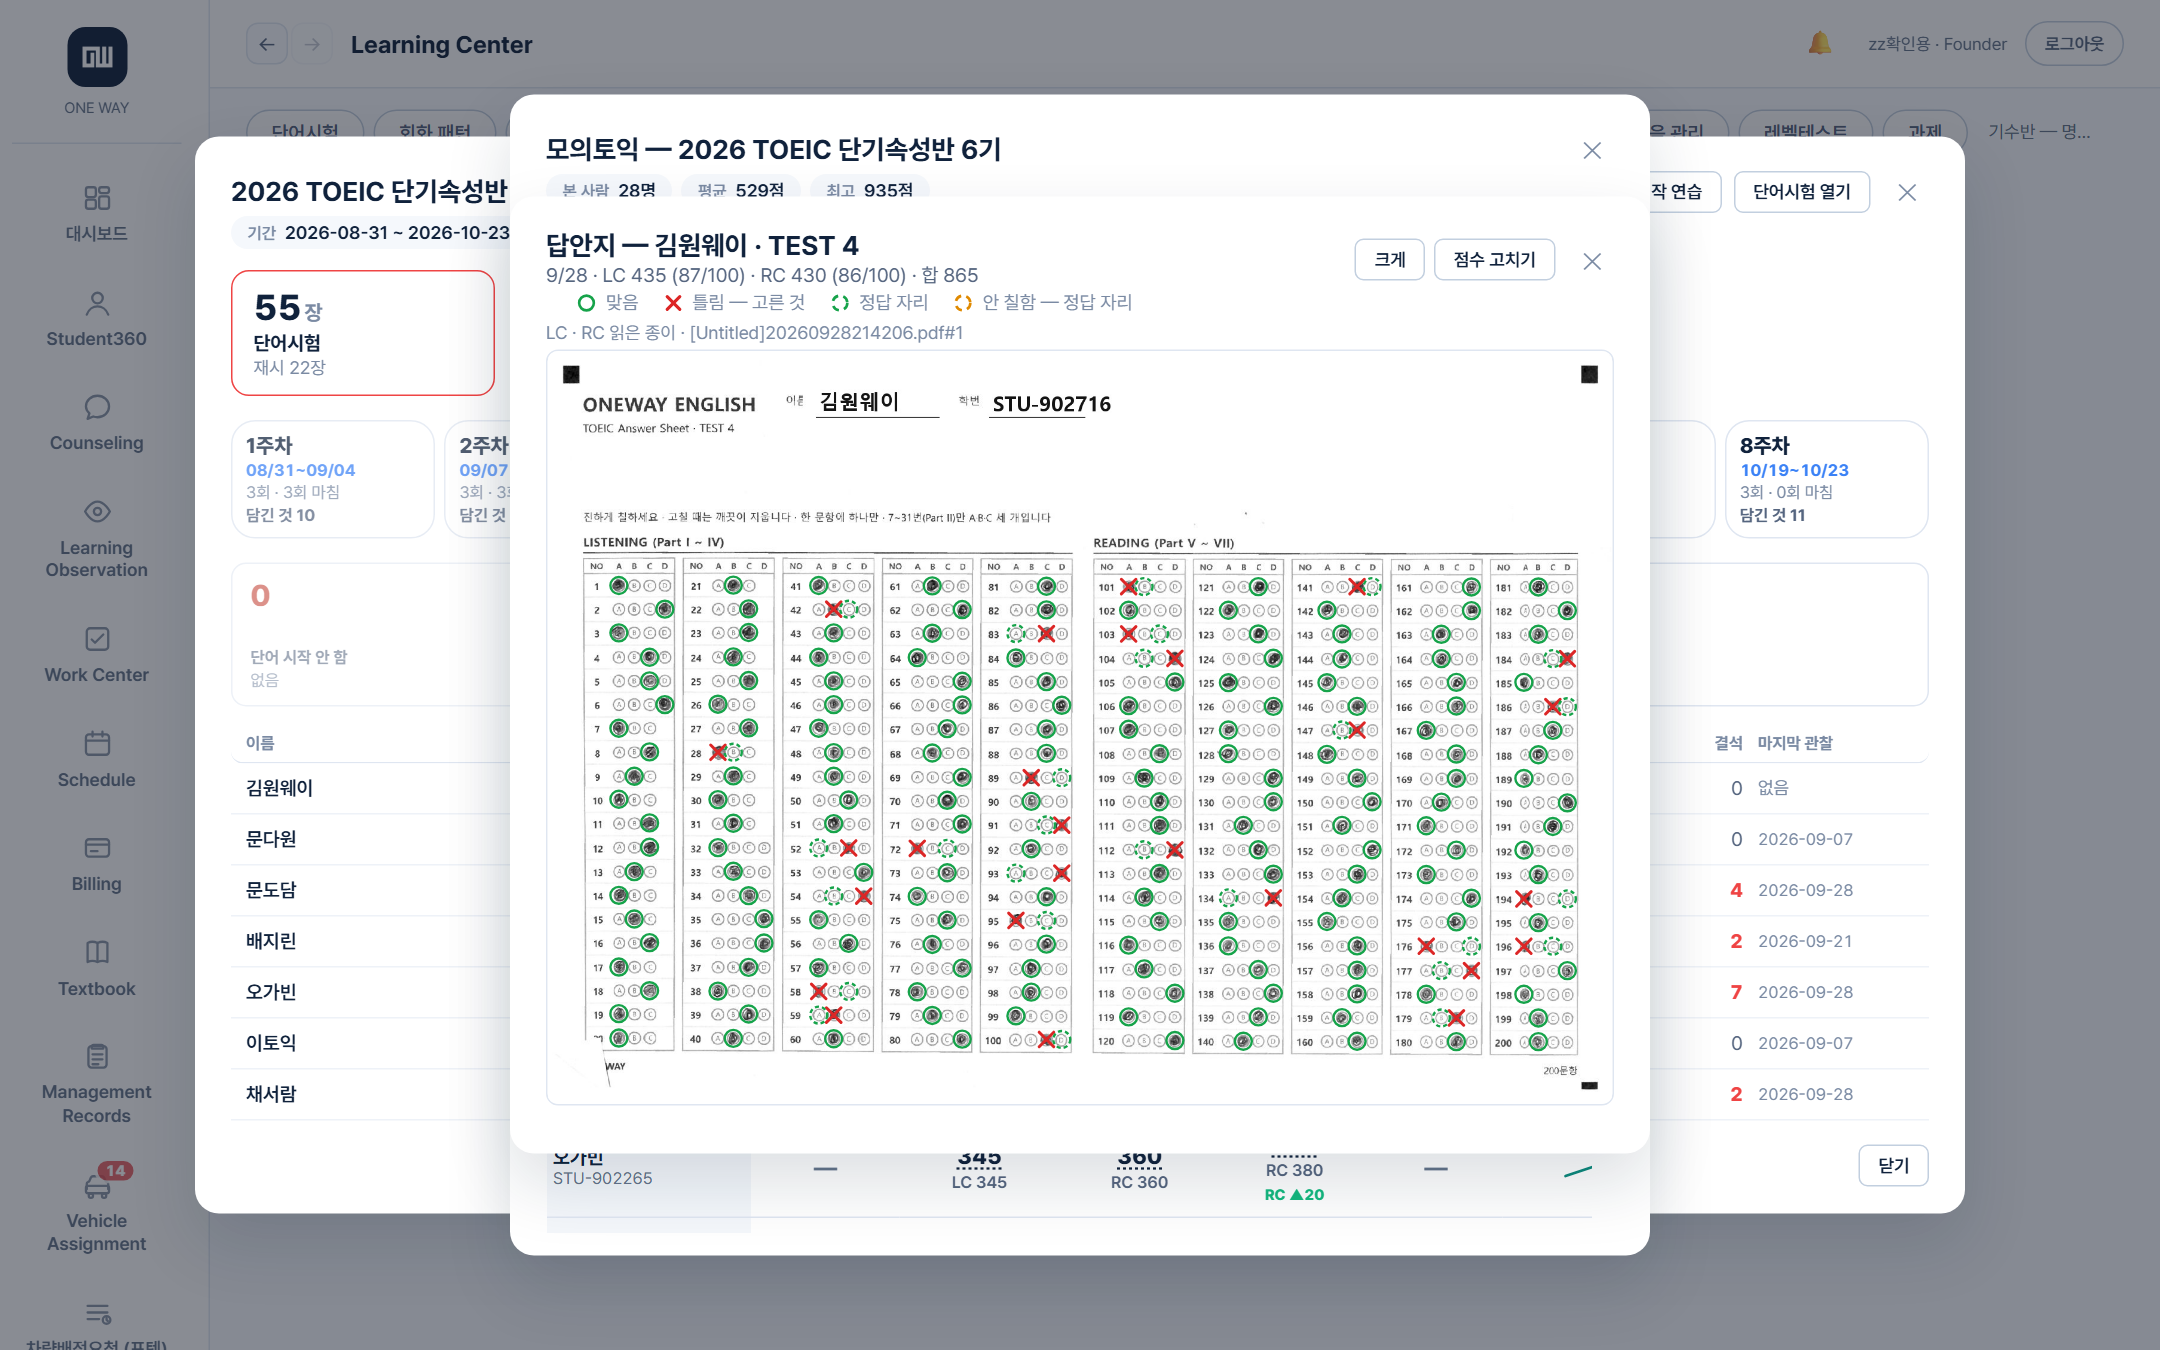This screenshot has width=2160, height=1350.
Task: Open Management Records clipboard icon
Action: click(x=97, y=1056)
